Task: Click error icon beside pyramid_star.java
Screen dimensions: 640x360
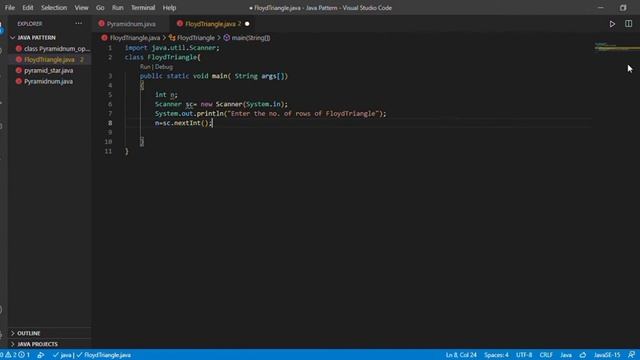Action: (19, 70)
